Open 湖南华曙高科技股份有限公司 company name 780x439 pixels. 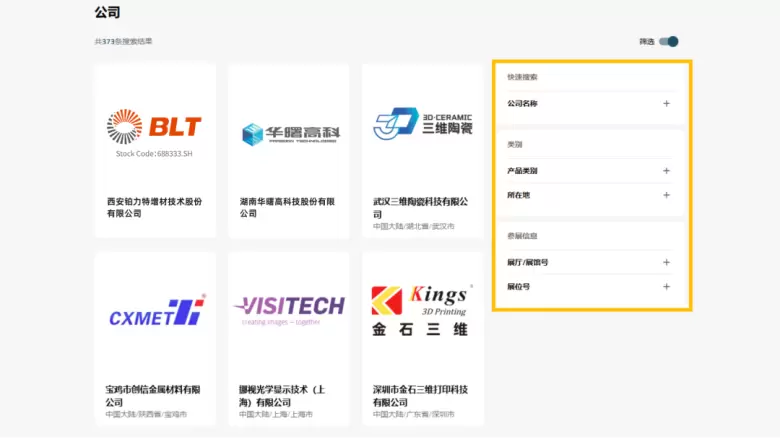[287, 207]
